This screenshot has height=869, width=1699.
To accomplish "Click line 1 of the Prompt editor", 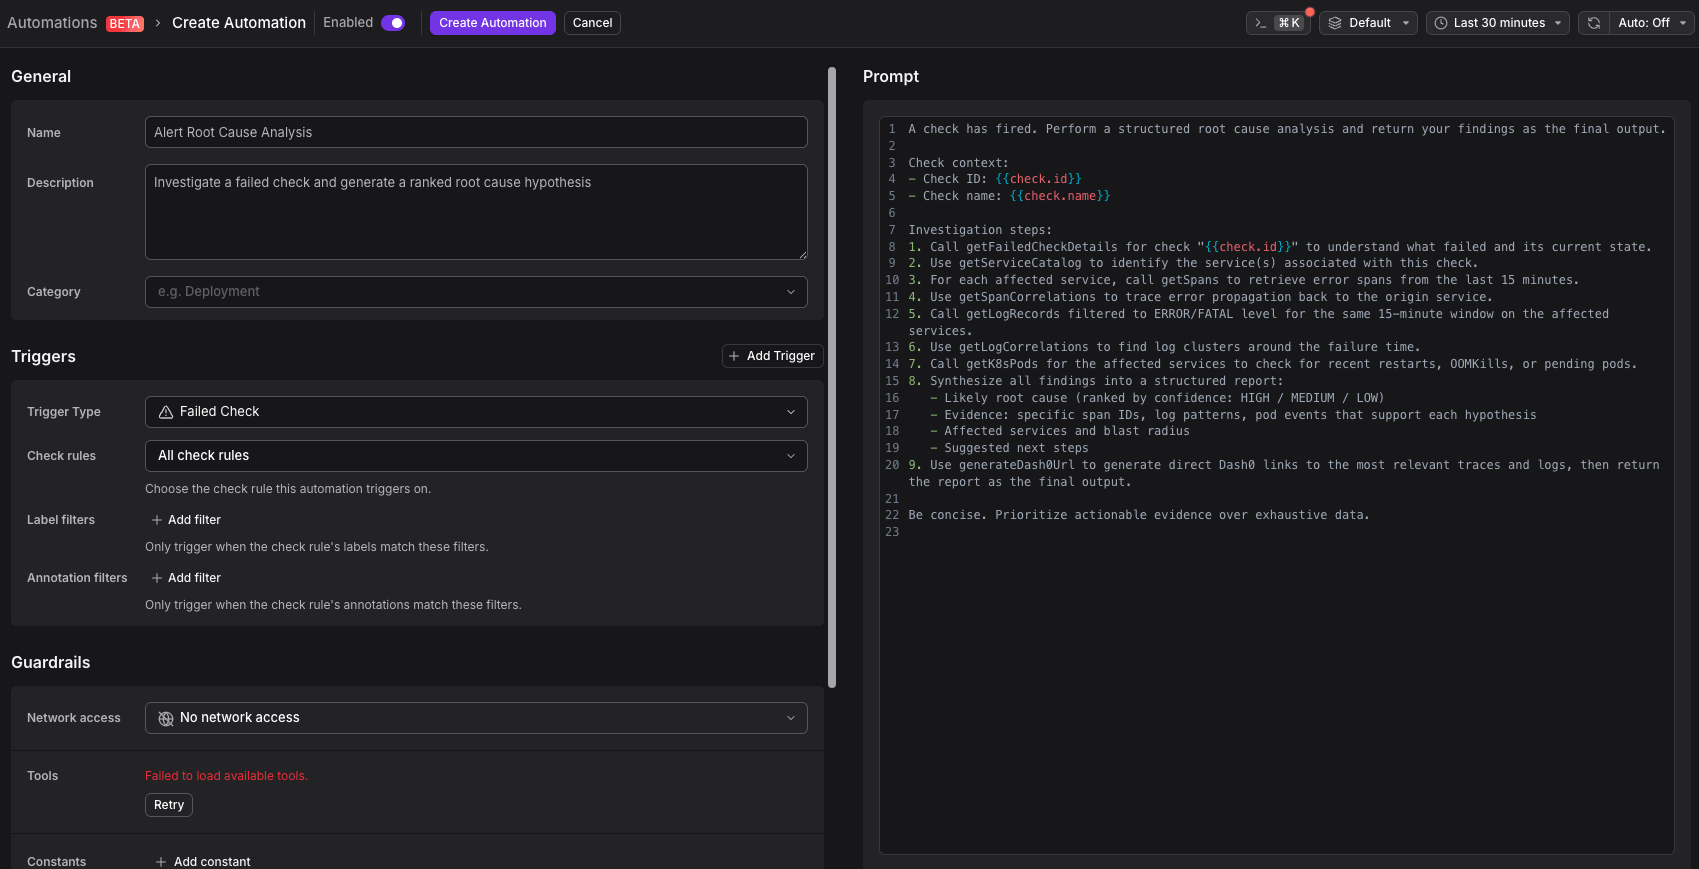I will (1287, 129).
